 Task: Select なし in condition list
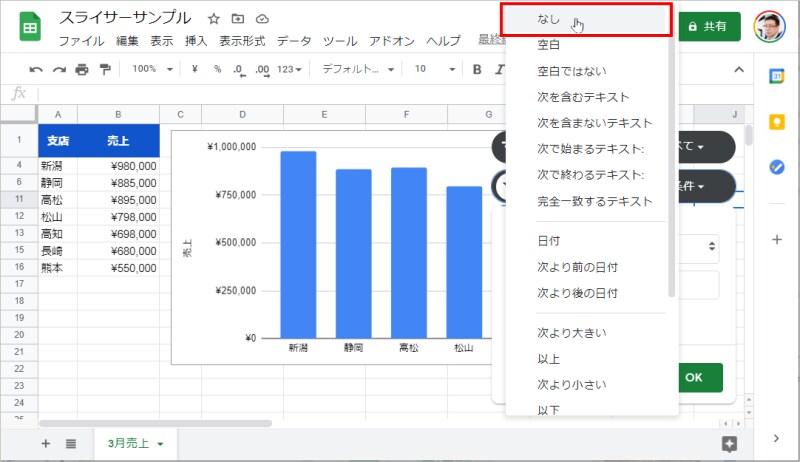tap(586, 19)
